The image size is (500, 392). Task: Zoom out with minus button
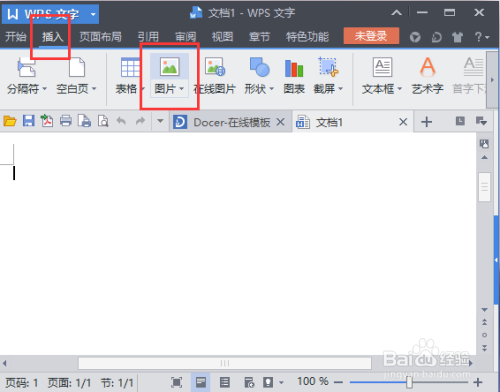338,382
